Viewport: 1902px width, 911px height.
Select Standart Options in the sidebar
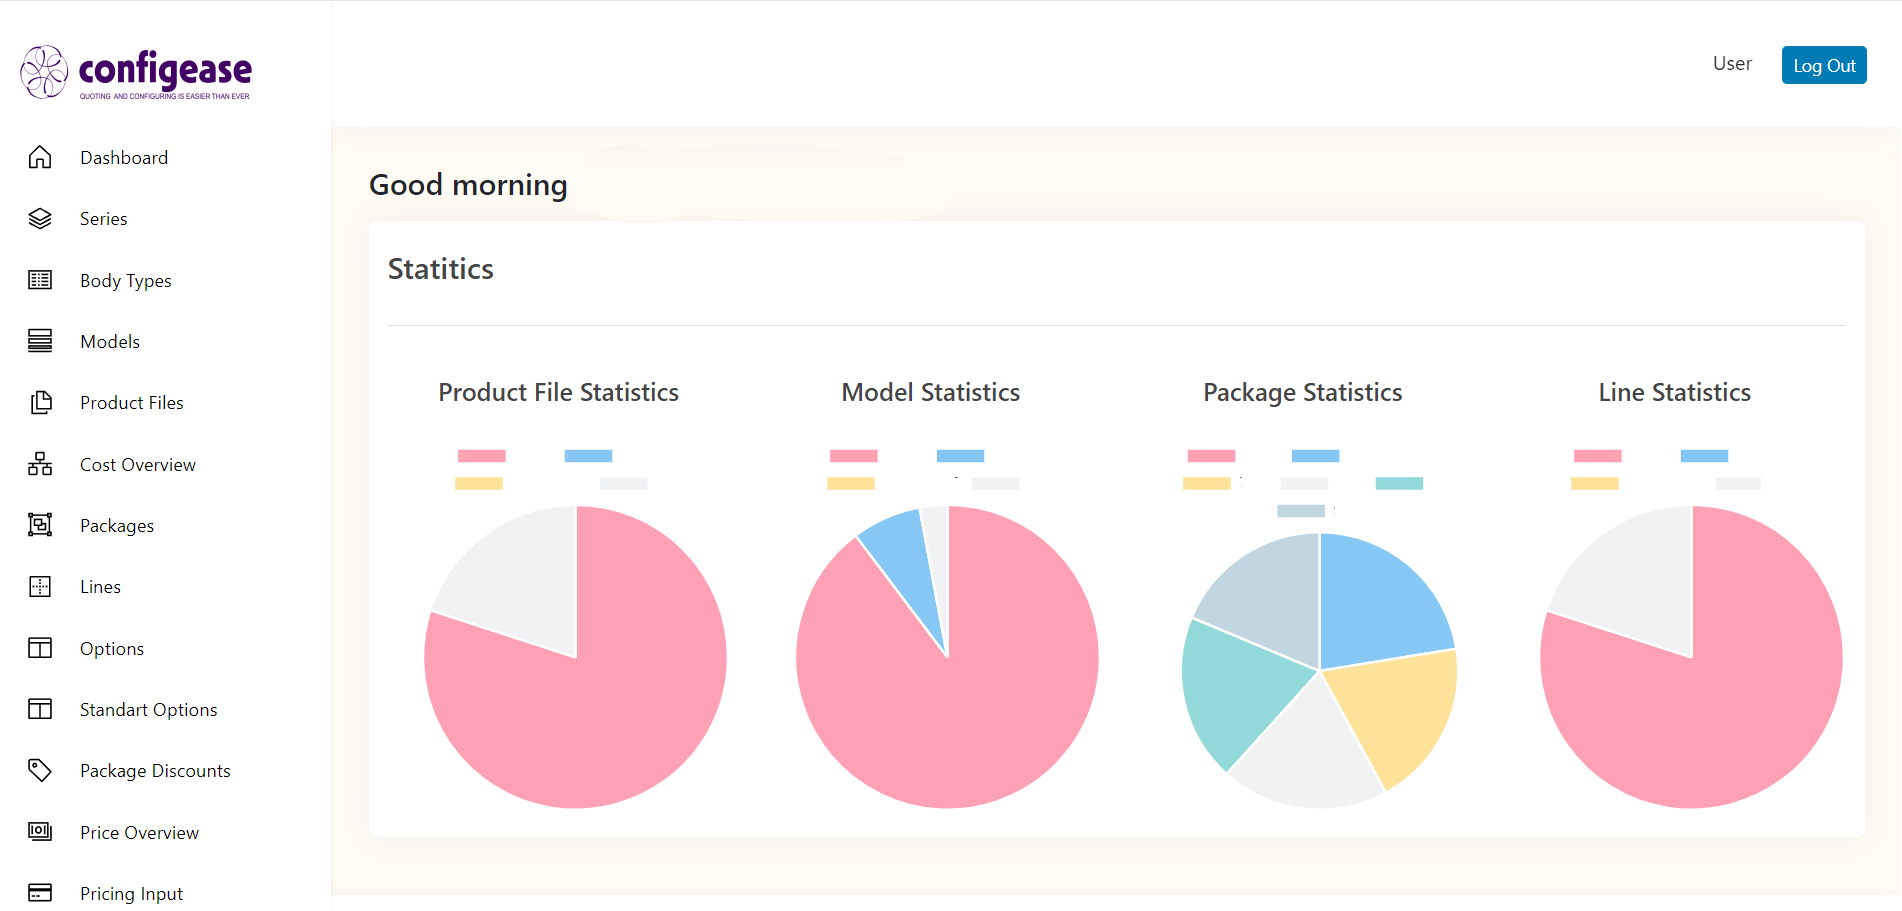[148, 709]
